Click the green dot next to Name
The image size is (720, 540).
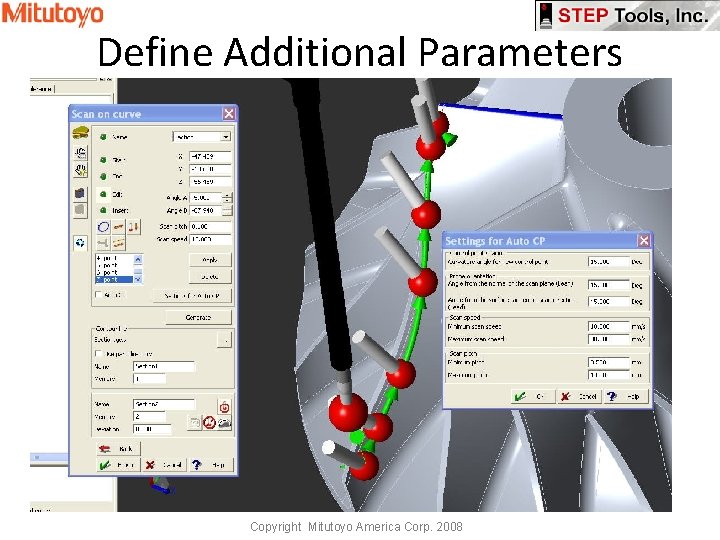click(103, 137)
